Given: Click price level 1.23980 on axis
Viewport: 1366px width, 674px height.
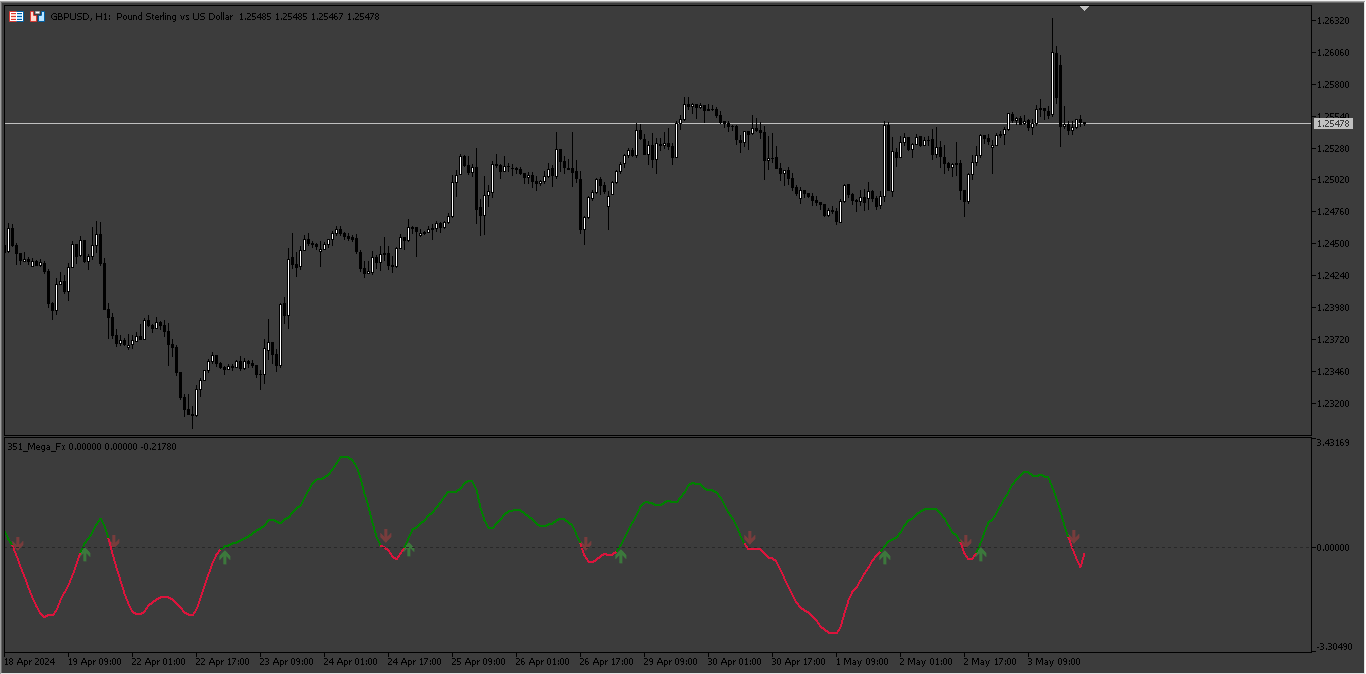Looking at the screenshot, I should pos(1332,308).
